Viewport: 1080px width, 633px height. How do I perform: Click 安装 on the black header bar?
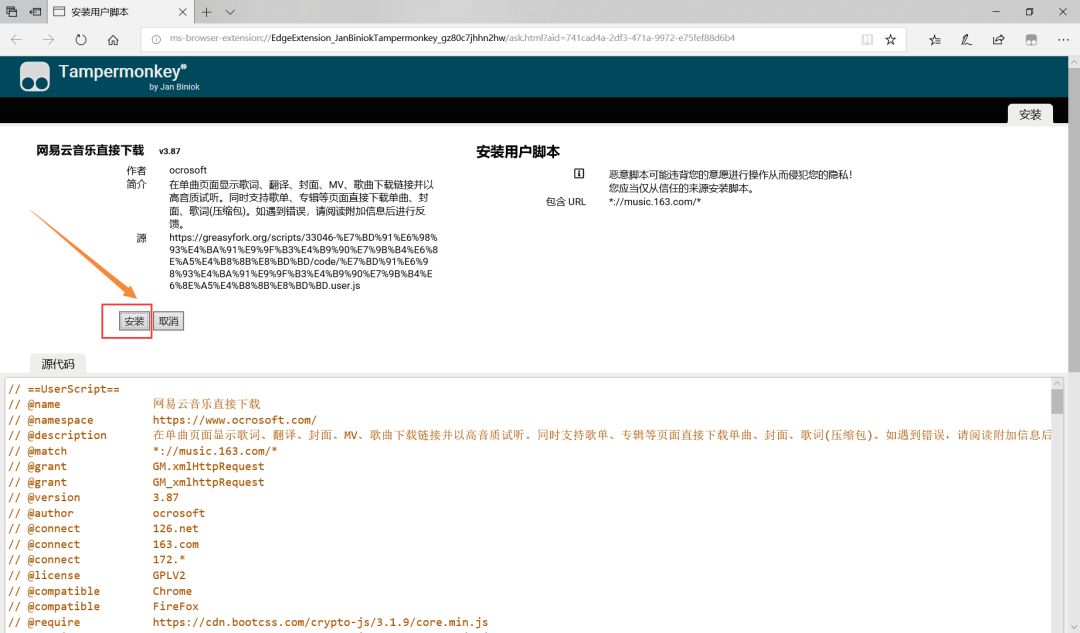pyautogui.click(x=1030, y=114)
